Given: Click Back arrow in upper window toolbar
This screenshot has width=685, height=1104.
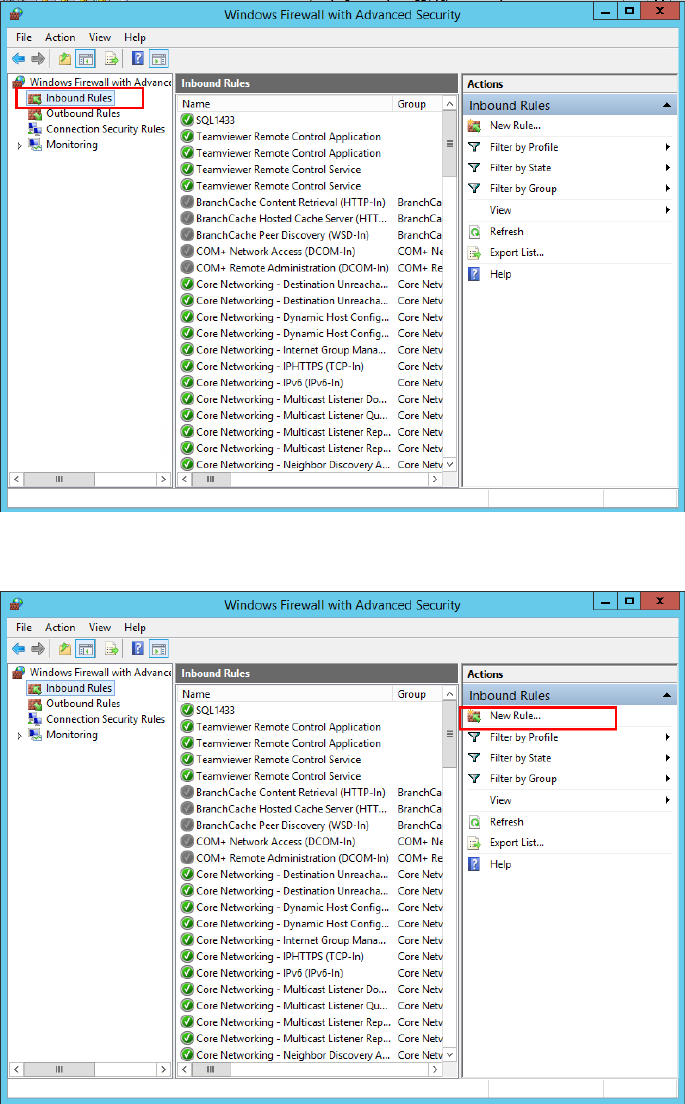Looking at the screenshot, I should click(18, 59).
